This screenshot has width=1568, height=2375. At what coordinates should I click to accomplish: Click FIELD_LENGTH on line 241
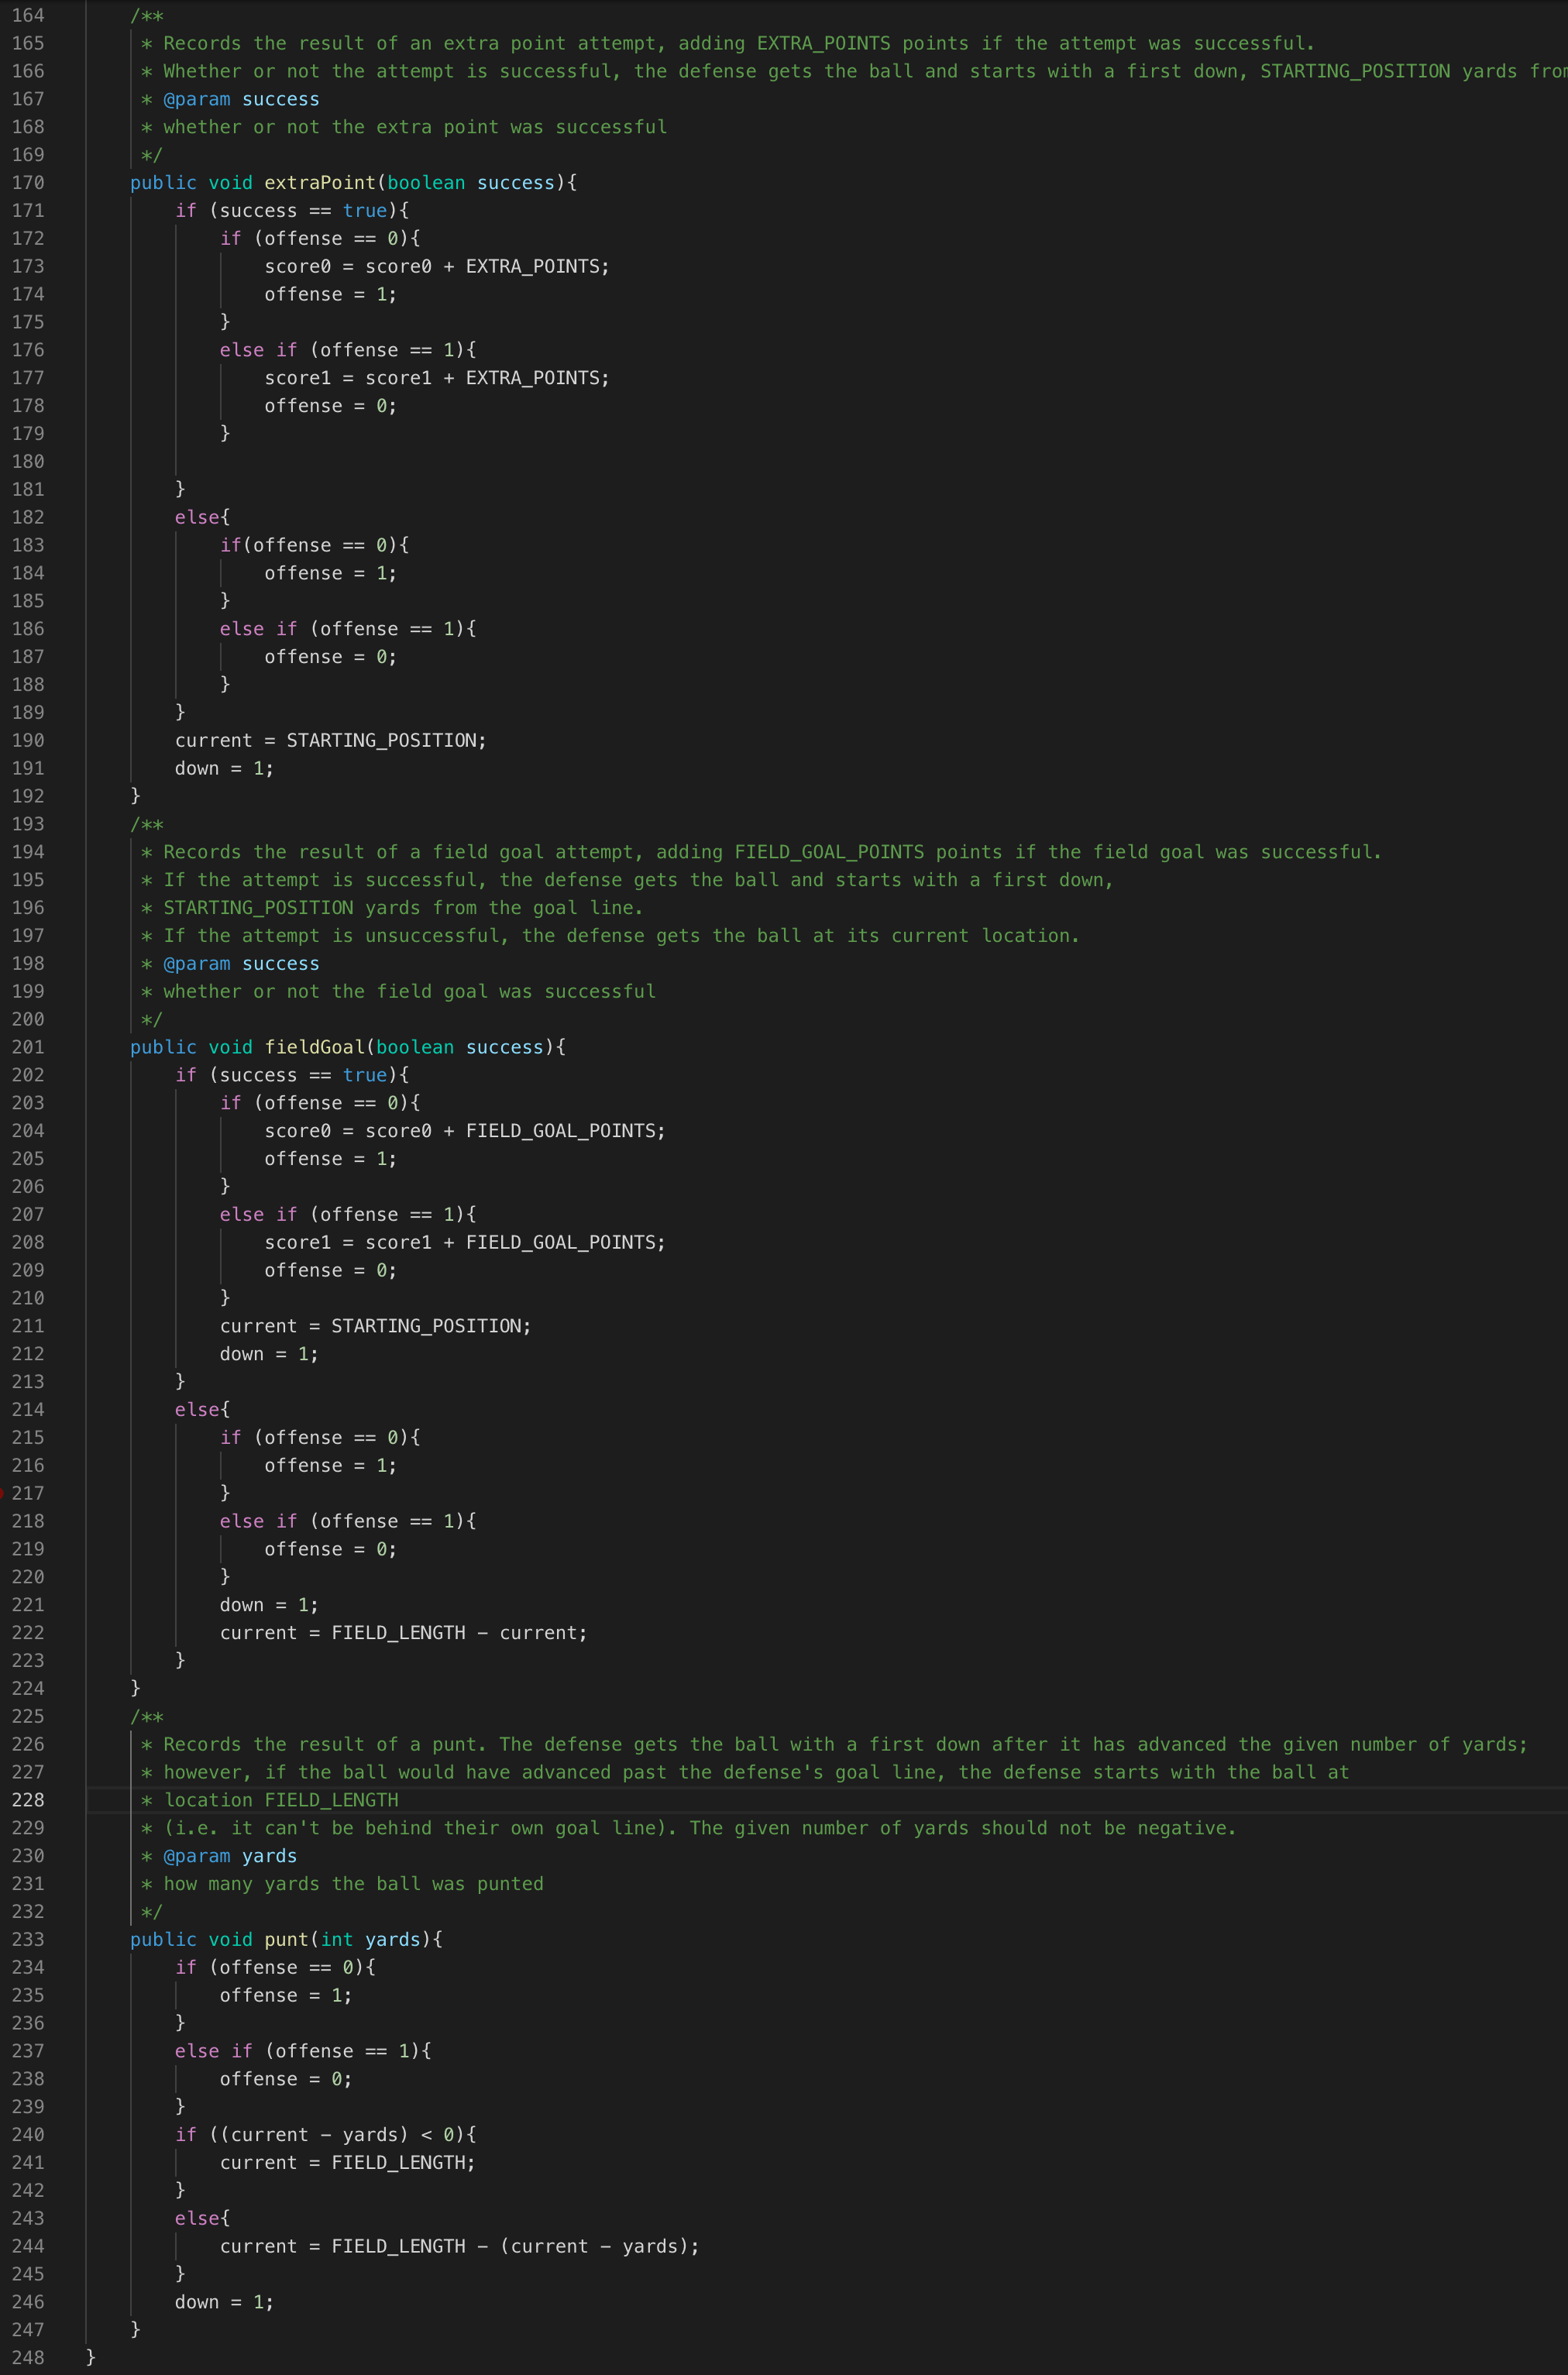(398, 2163)
